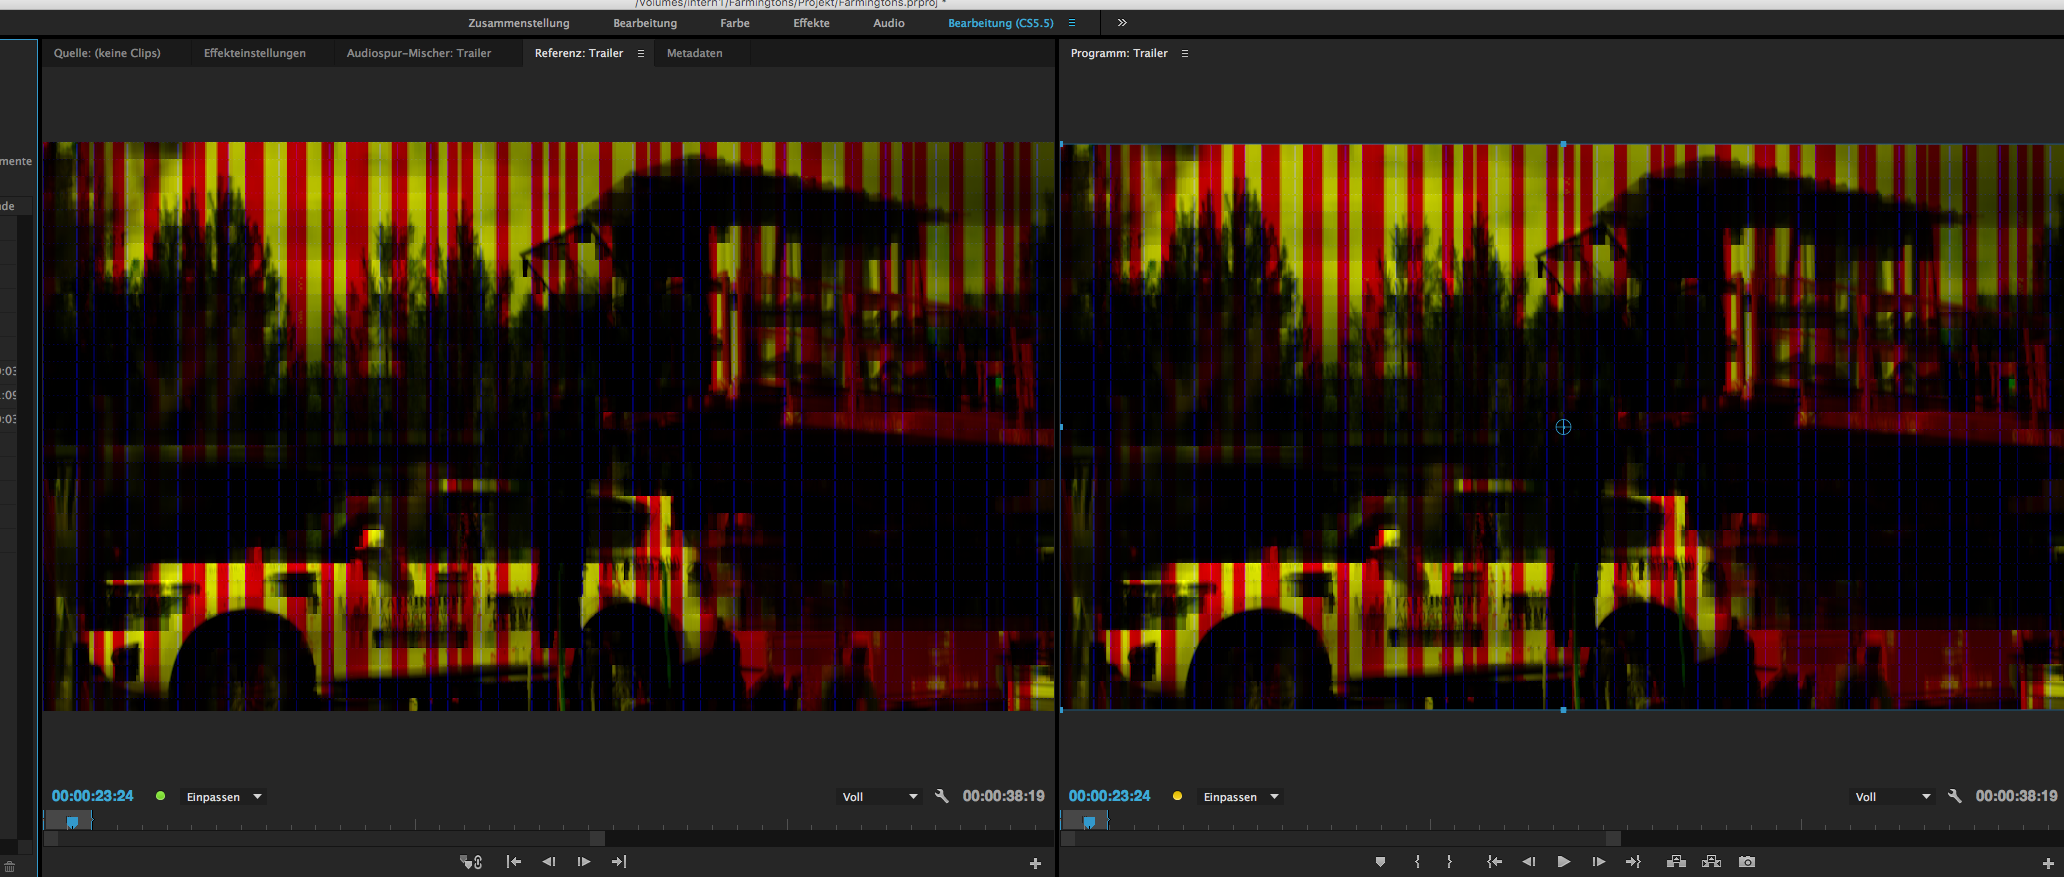Viewport: 2064px width, 877px height.
Task: Show more workspaces with double chevron
Action: (x=1122, y=22)
